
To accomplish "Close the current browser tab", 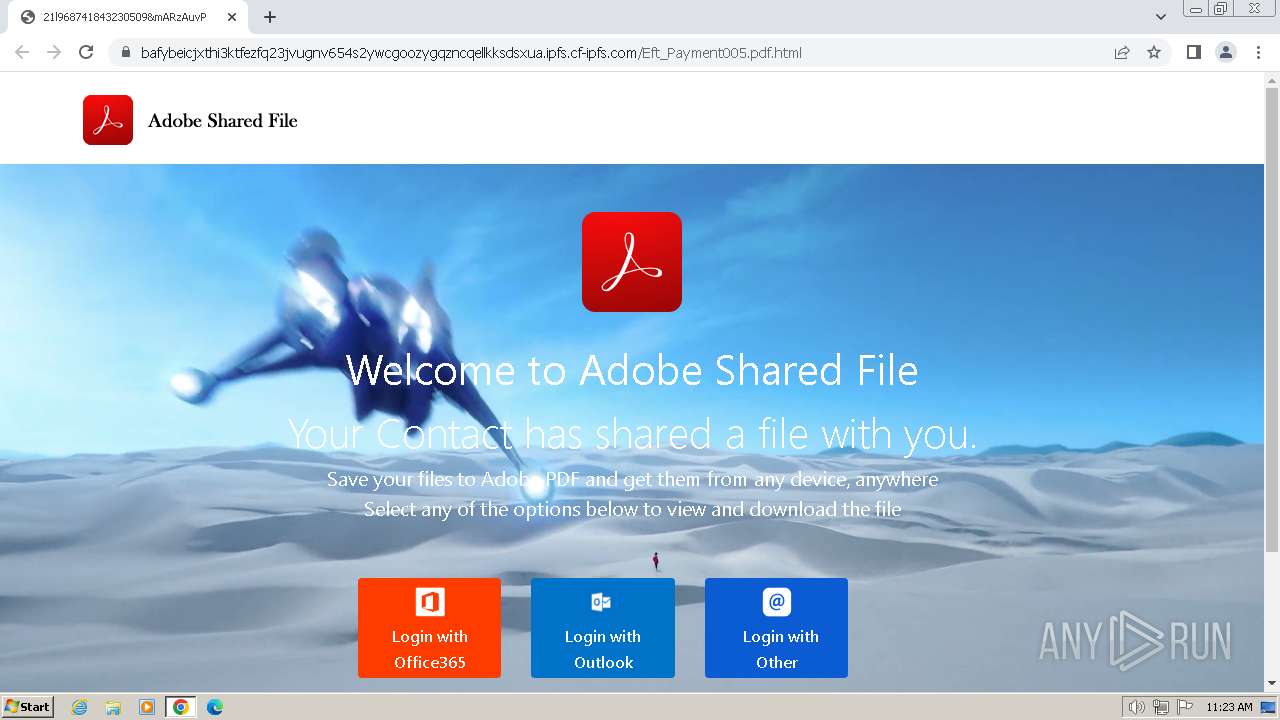I will click(231, 17).
